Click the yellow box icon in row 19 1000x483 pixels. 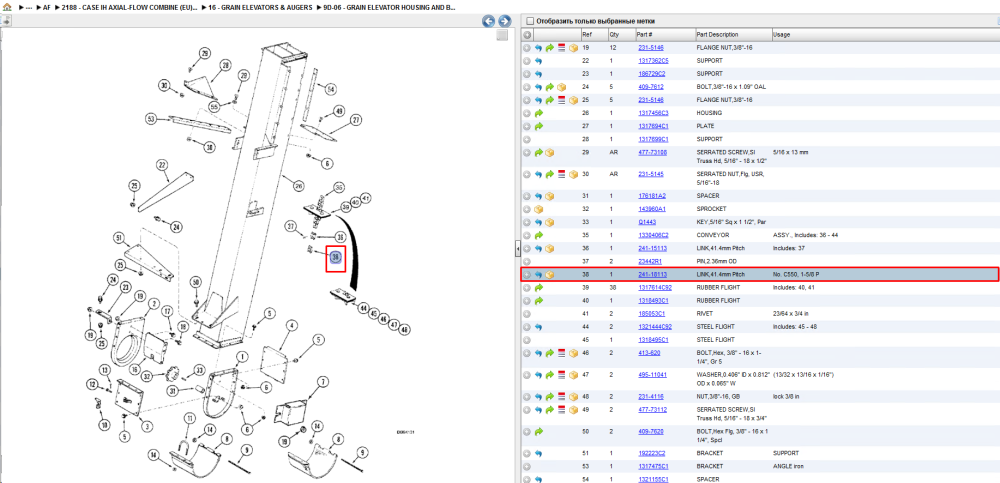pos(573,48)
